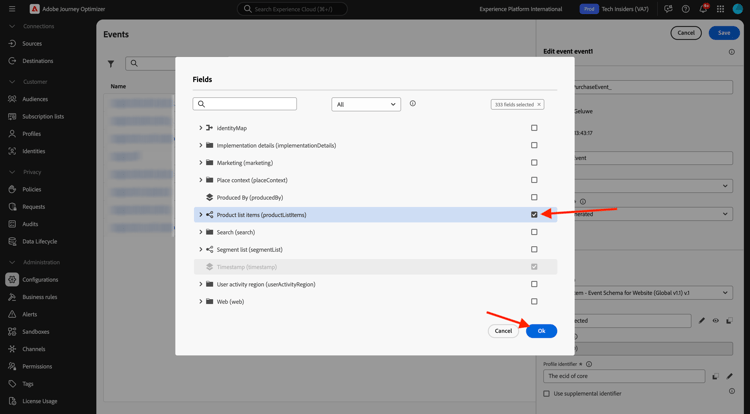
Task: Go to Audiences in sidebar
Action: coord(35,99)
